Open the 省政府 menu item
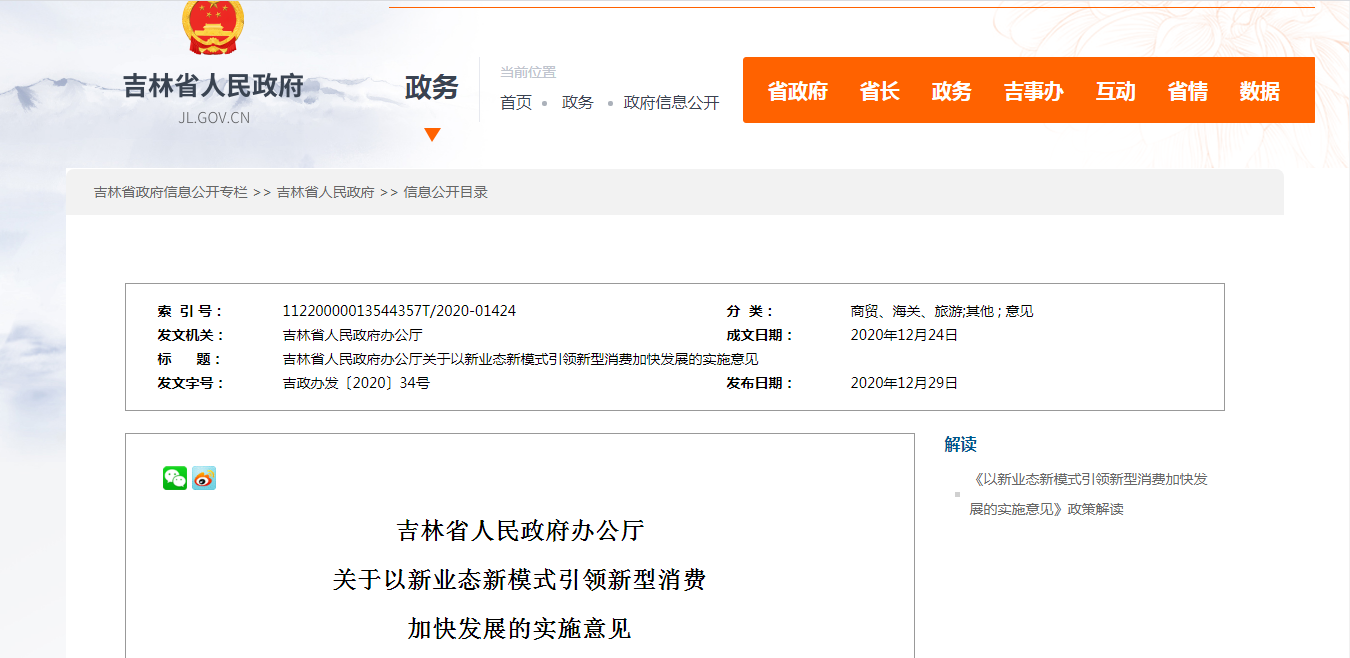The image size is (1350, 658). coord(798,91)
